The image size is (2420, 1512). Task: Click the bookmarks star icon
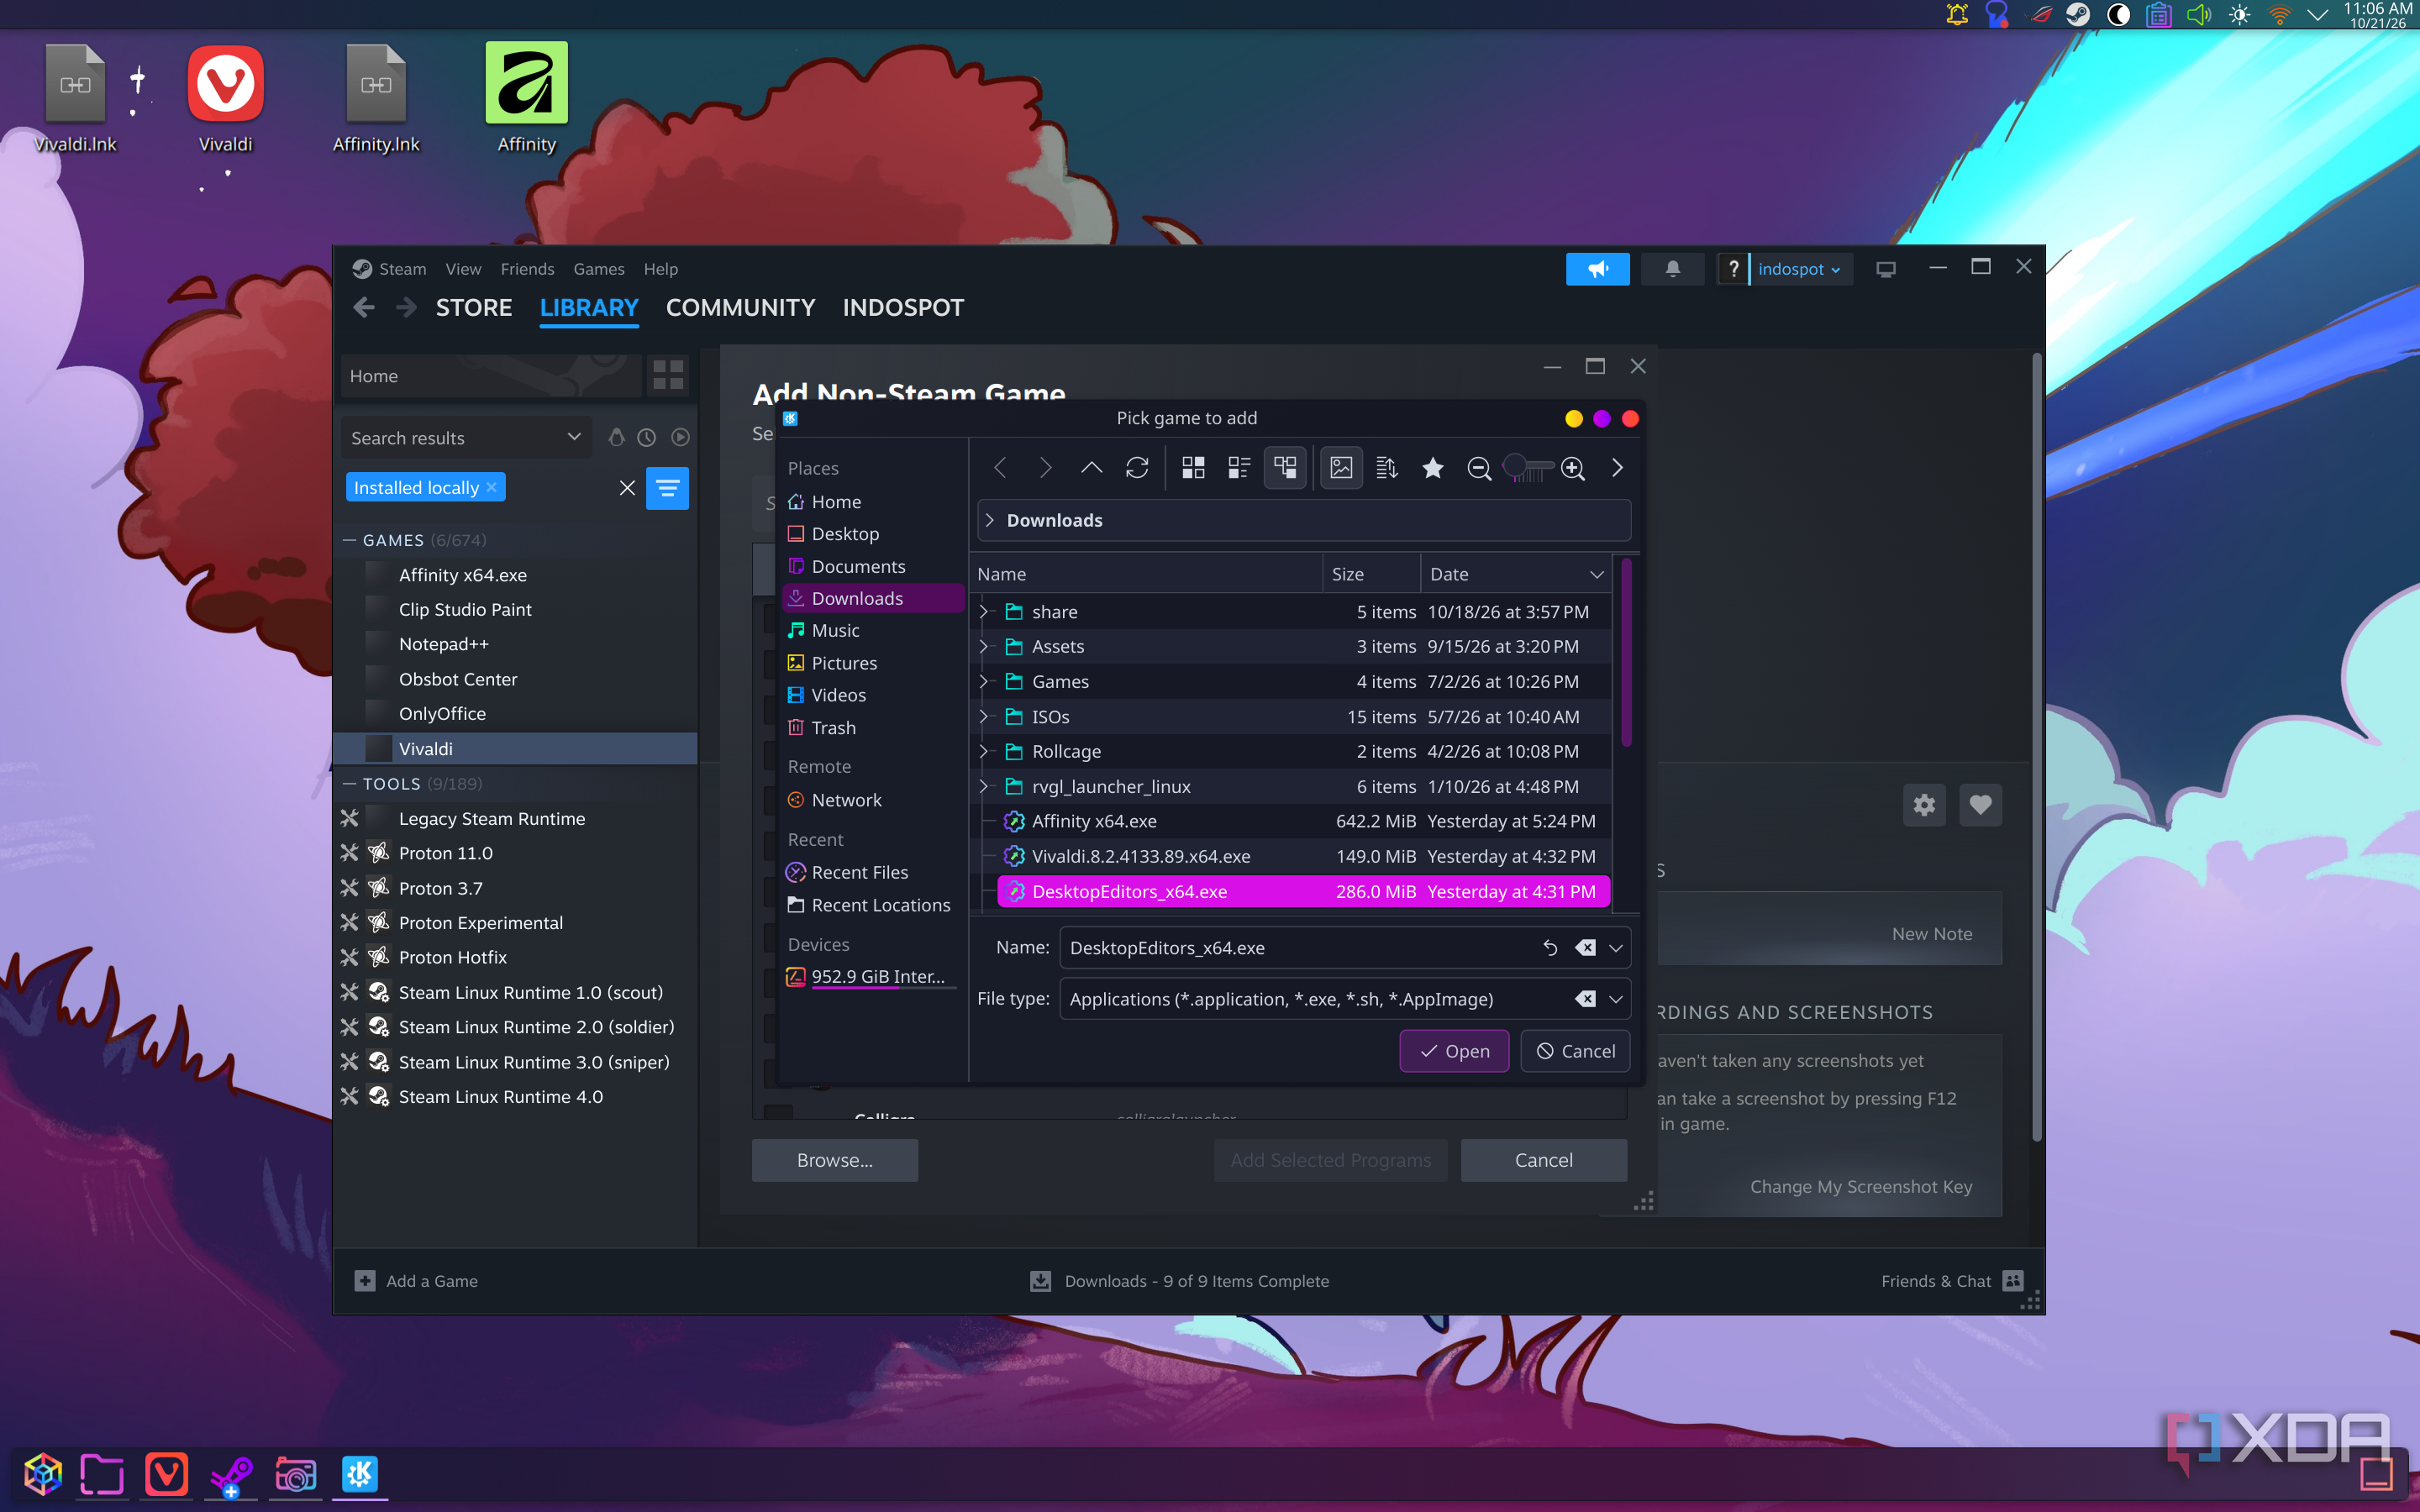[x=1433, y=467]
